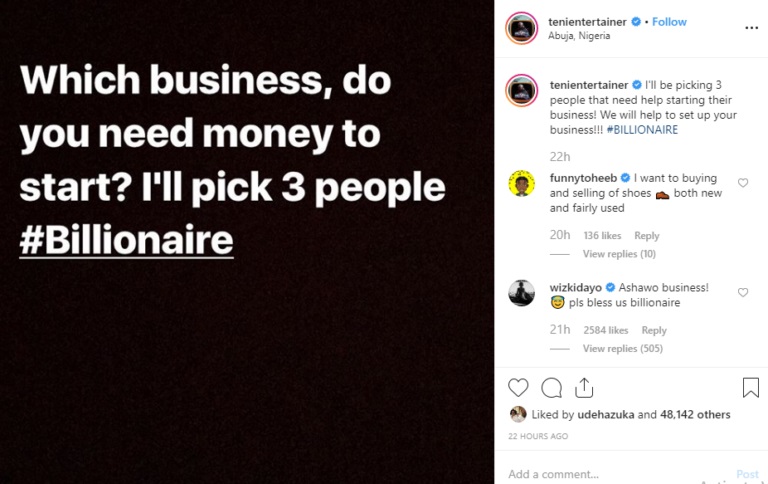Open wizkidayo's profile avatar
The width and height of the screenshot is (768, 484).
click(521, 292)
